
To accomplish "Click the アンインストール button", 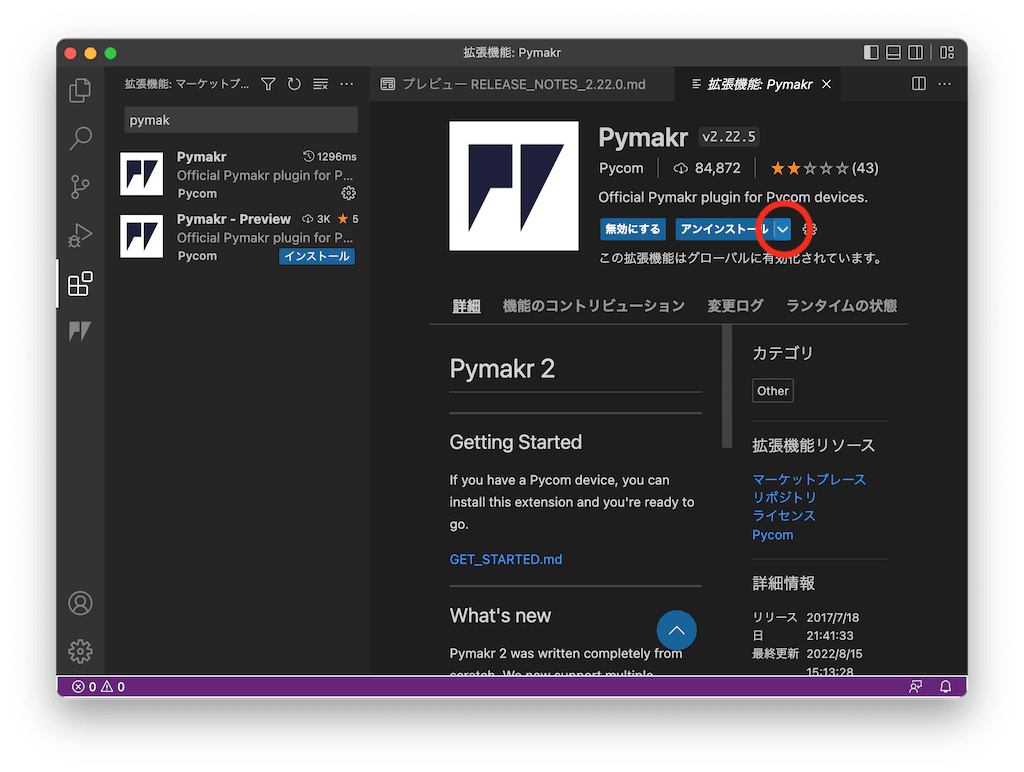I will pyautogui.click(x=724, y=229).
